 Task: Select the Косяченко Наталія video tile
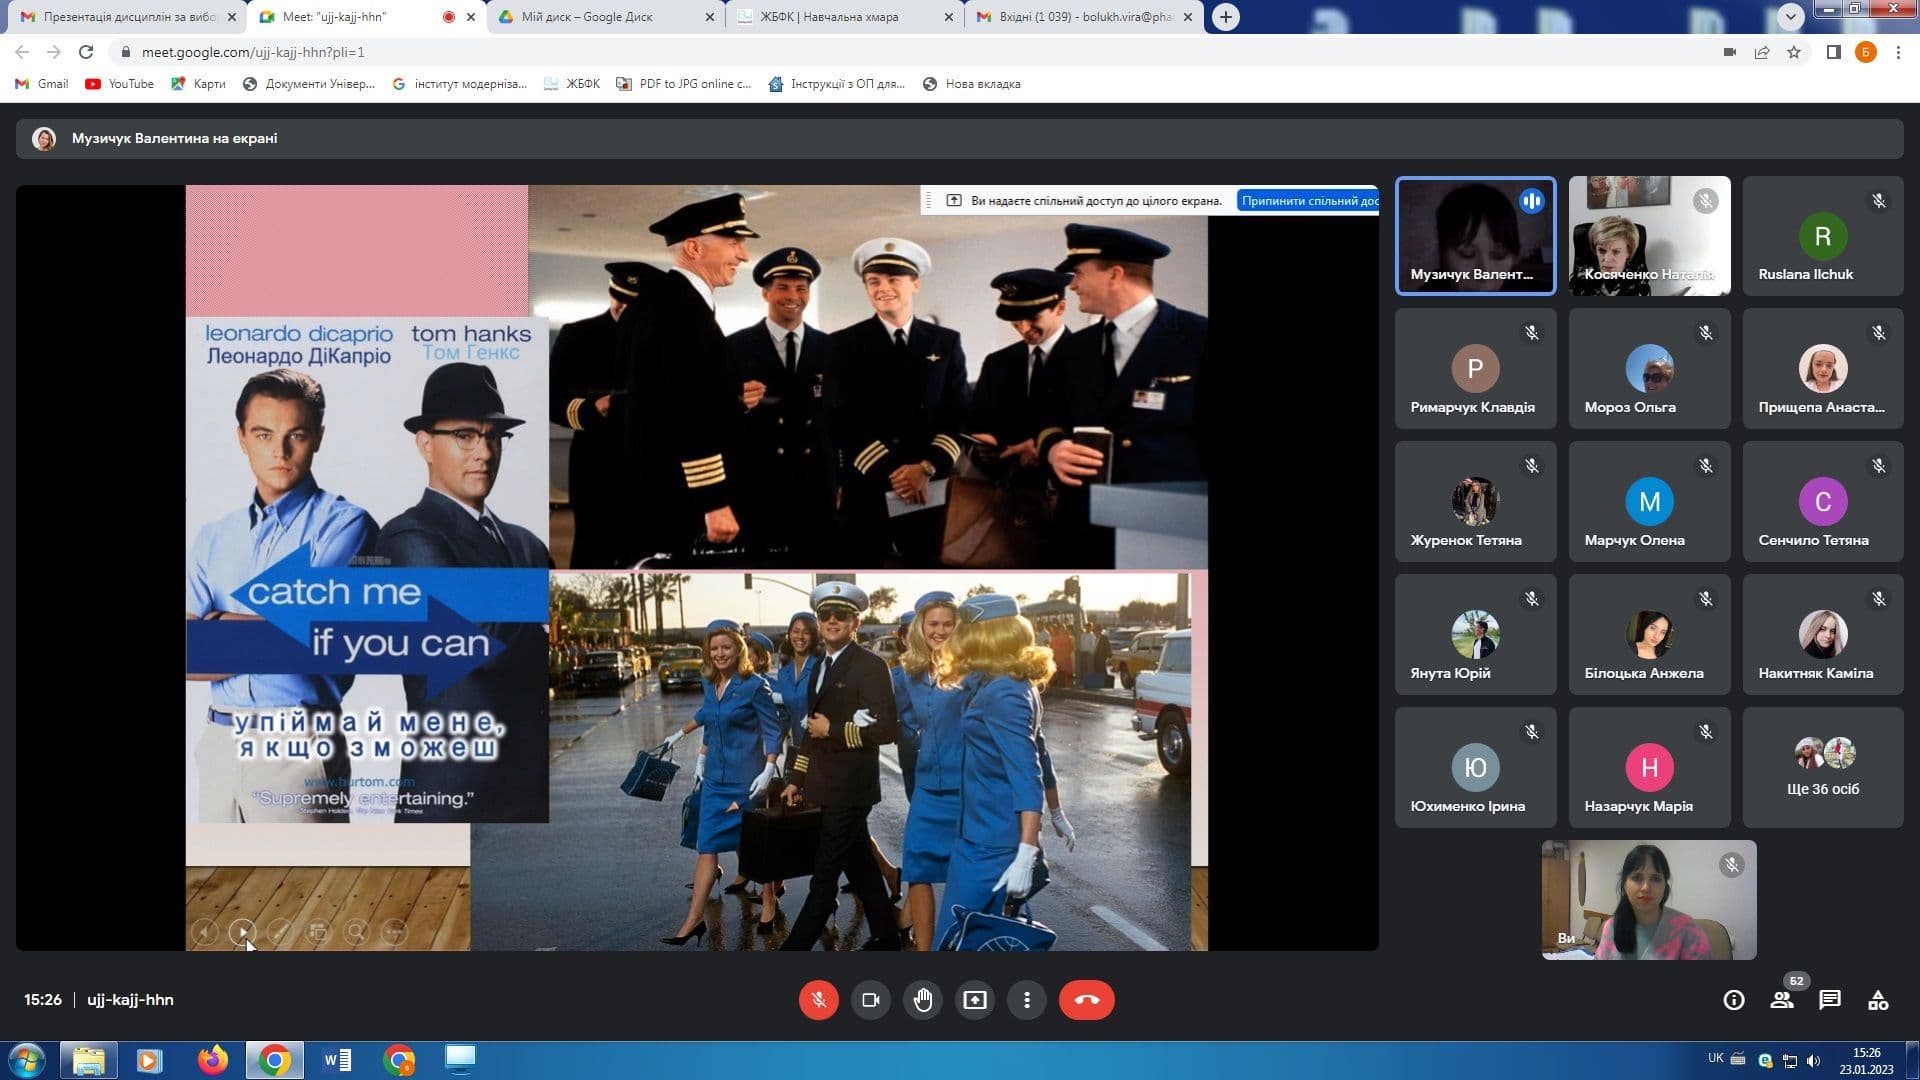click(x=1649, y=236)
